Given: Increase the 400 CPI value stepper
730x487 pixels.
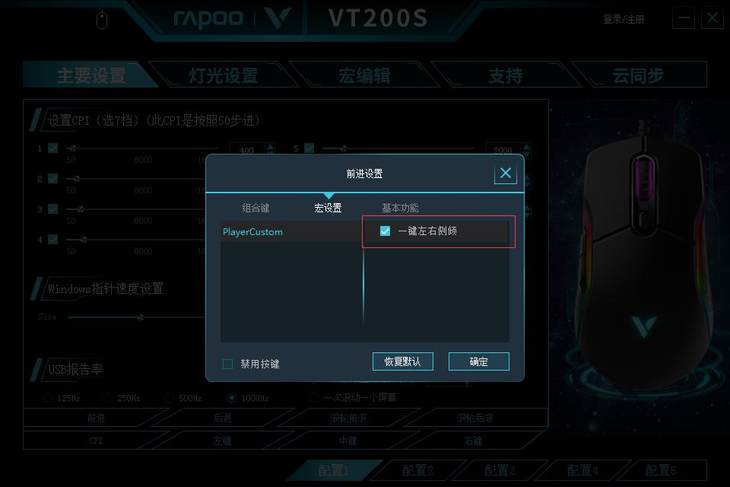Looking at the screenshot, I should pos(270,146).
